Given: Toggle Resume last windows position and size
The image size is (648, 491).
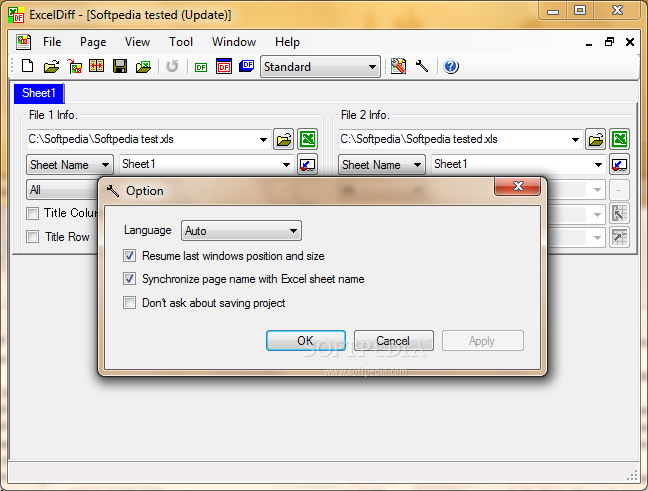Looking at the screenshot, I should 129,256.
